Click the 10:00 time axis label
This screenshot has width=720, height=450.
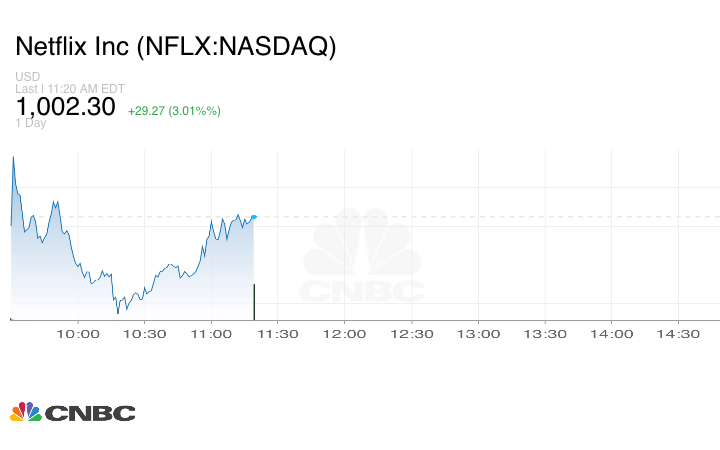[78, 334]
